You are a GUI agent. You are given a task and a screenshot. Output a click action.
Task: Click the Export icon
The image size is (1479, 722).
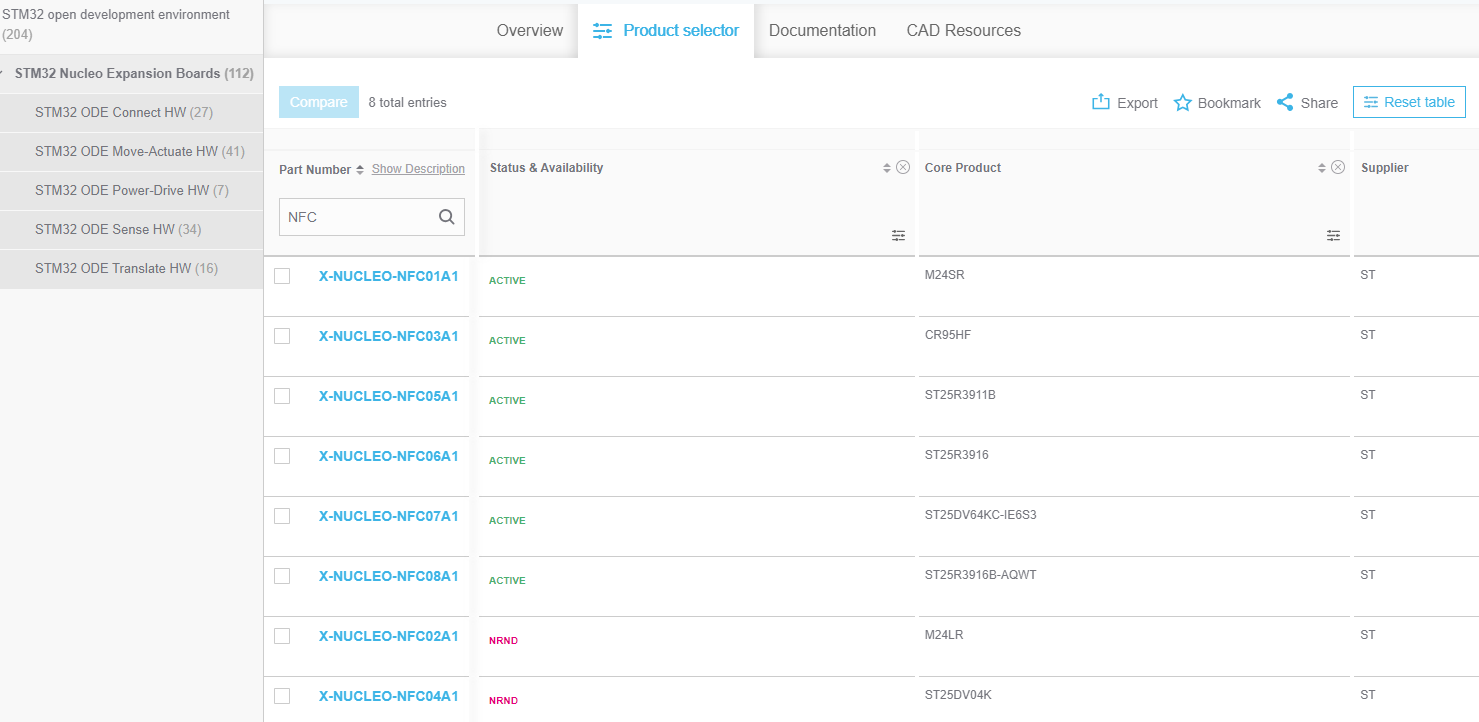(x=1101, y=102)
